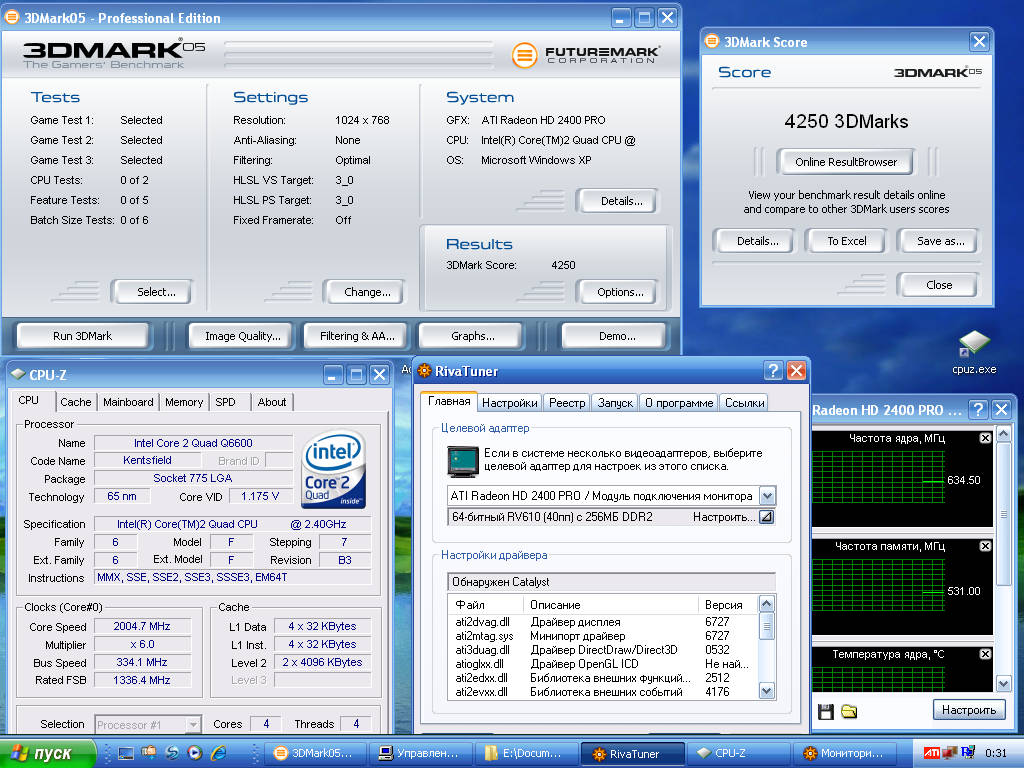Switch to Управлен... taskbar button

423,754
